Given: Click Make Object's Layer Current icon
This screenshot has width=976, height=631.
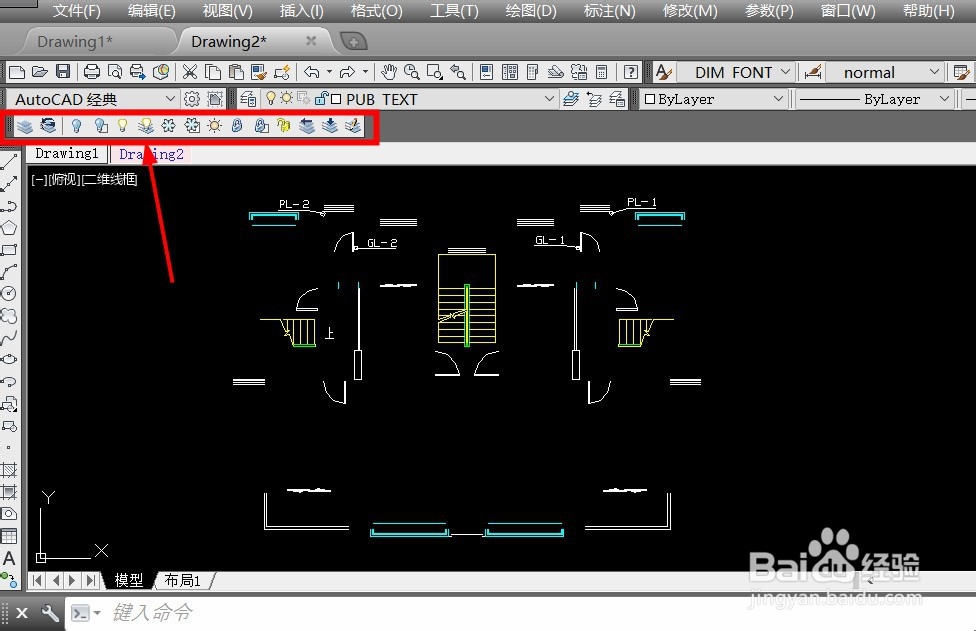Looking at the screenshot, I should pos(571,99).
